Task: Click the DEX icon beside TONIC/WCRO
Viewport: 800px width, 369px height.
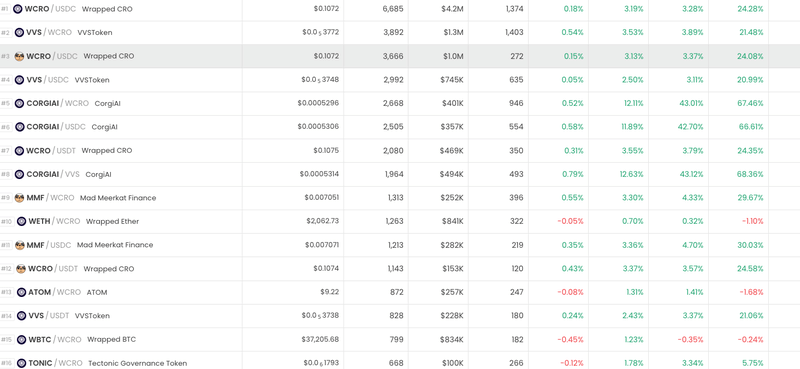Action: click(x=21, y=363)
